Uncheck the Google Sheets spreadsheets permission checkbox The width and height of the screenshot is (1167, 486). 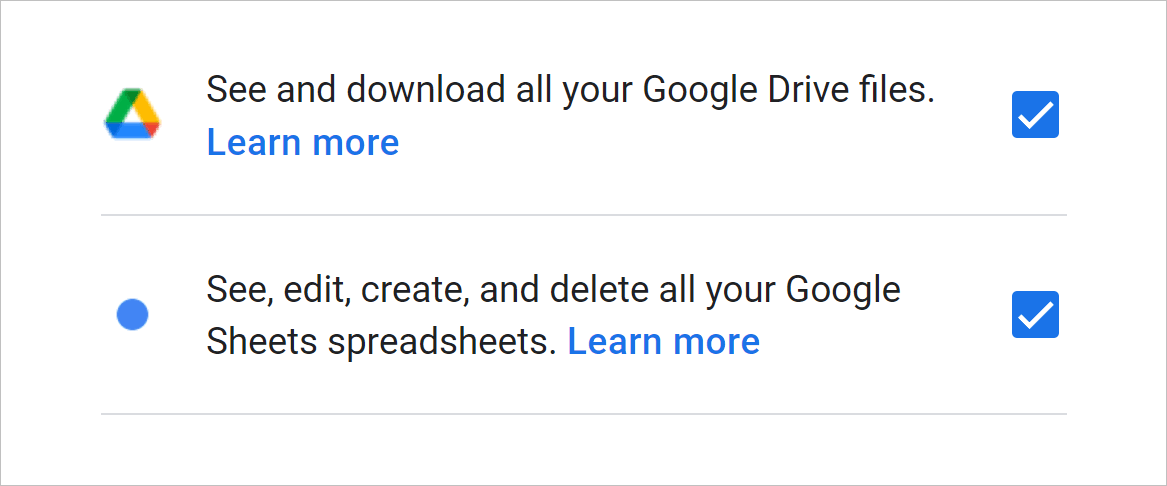click(1035, 315)
